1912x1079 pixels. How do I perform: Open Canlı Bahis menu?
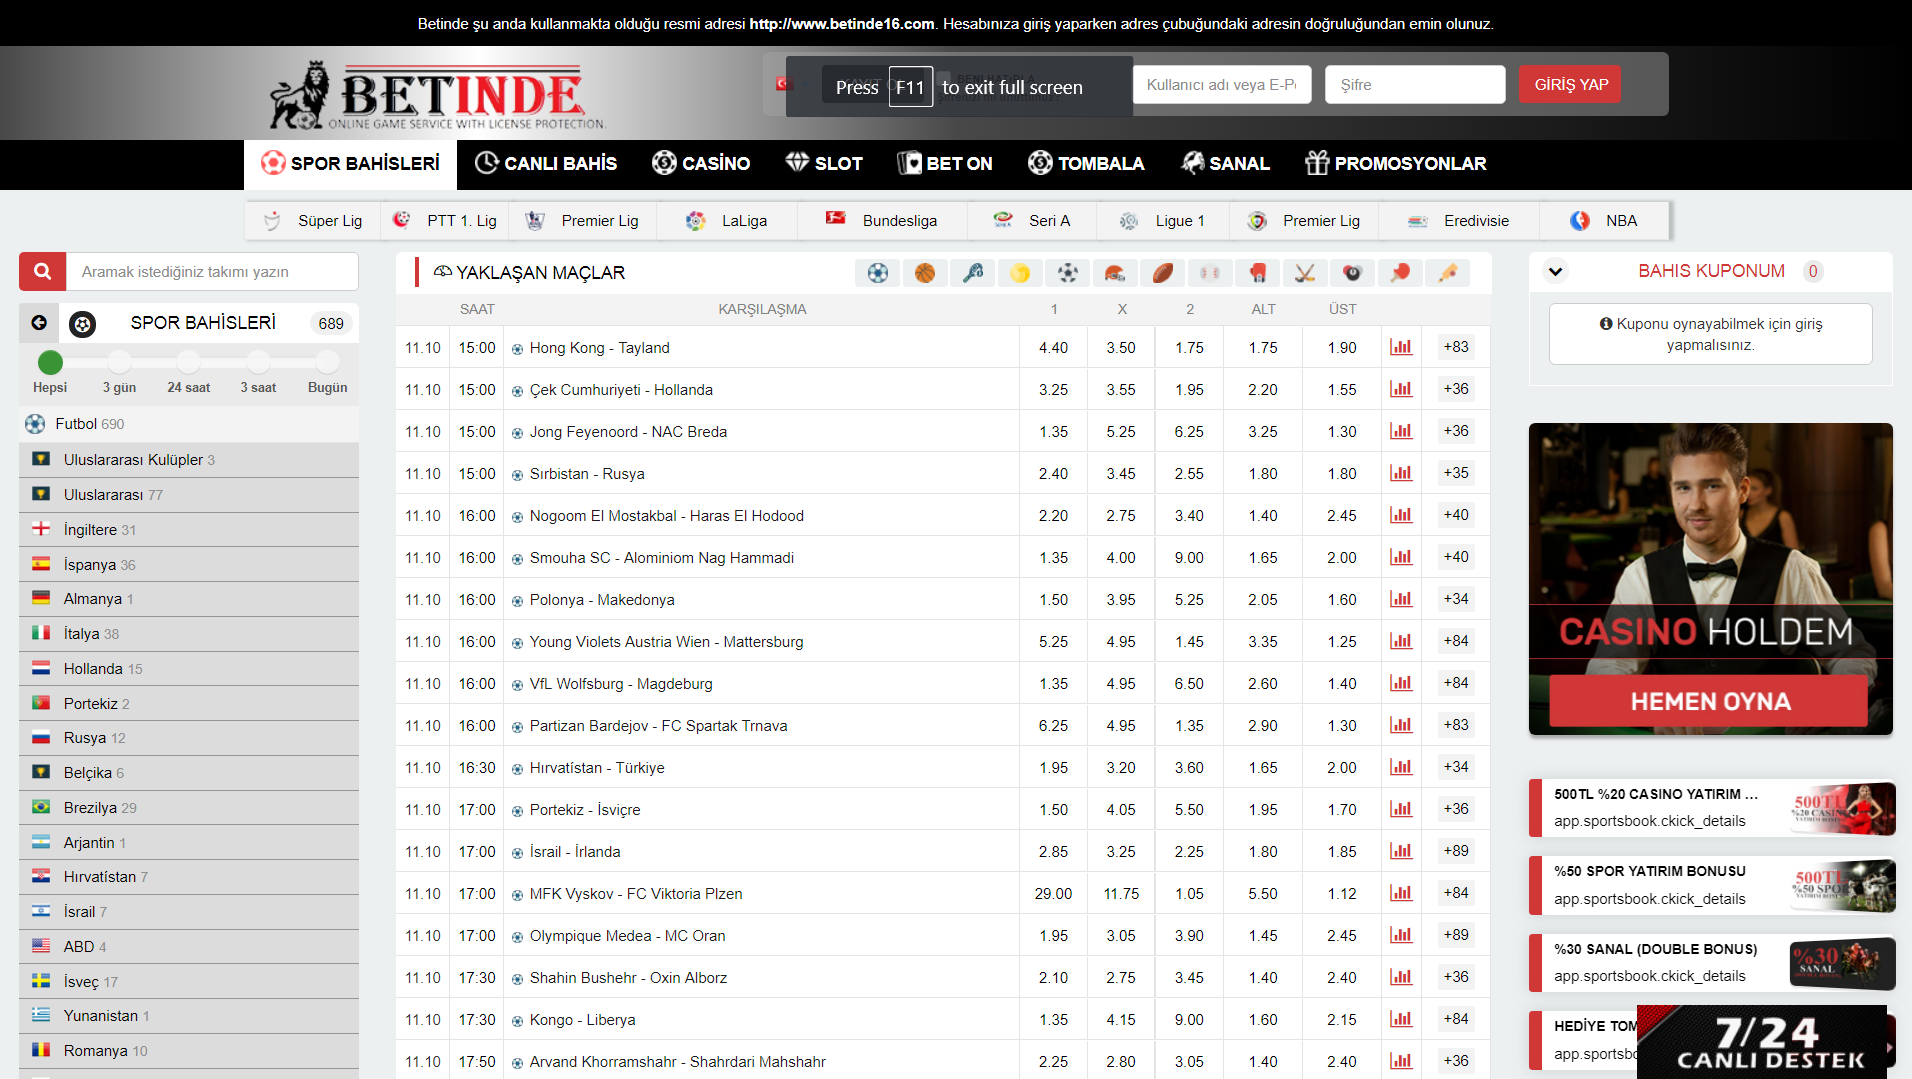[546, 164]
